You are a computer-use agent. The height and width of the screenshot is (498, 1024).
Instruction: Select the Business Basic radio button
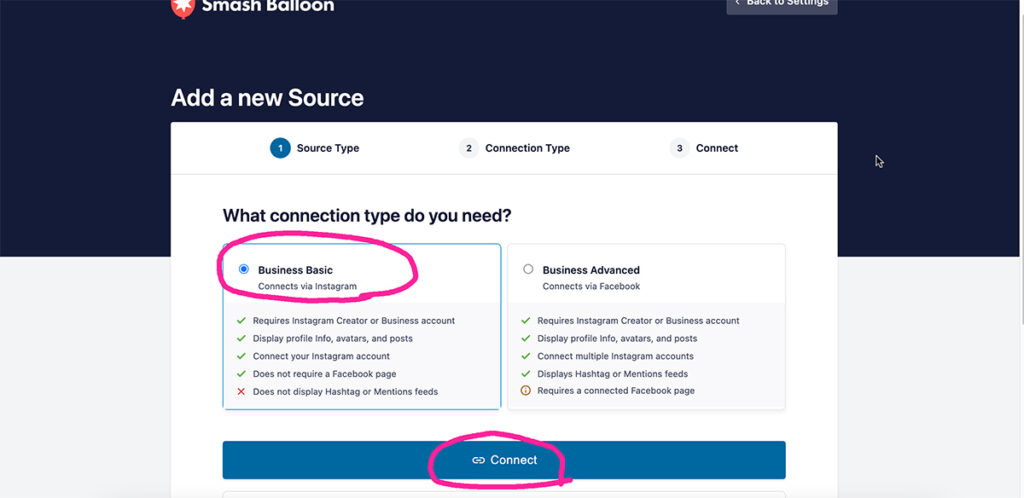pyautogui.click(x=243, y=269)
